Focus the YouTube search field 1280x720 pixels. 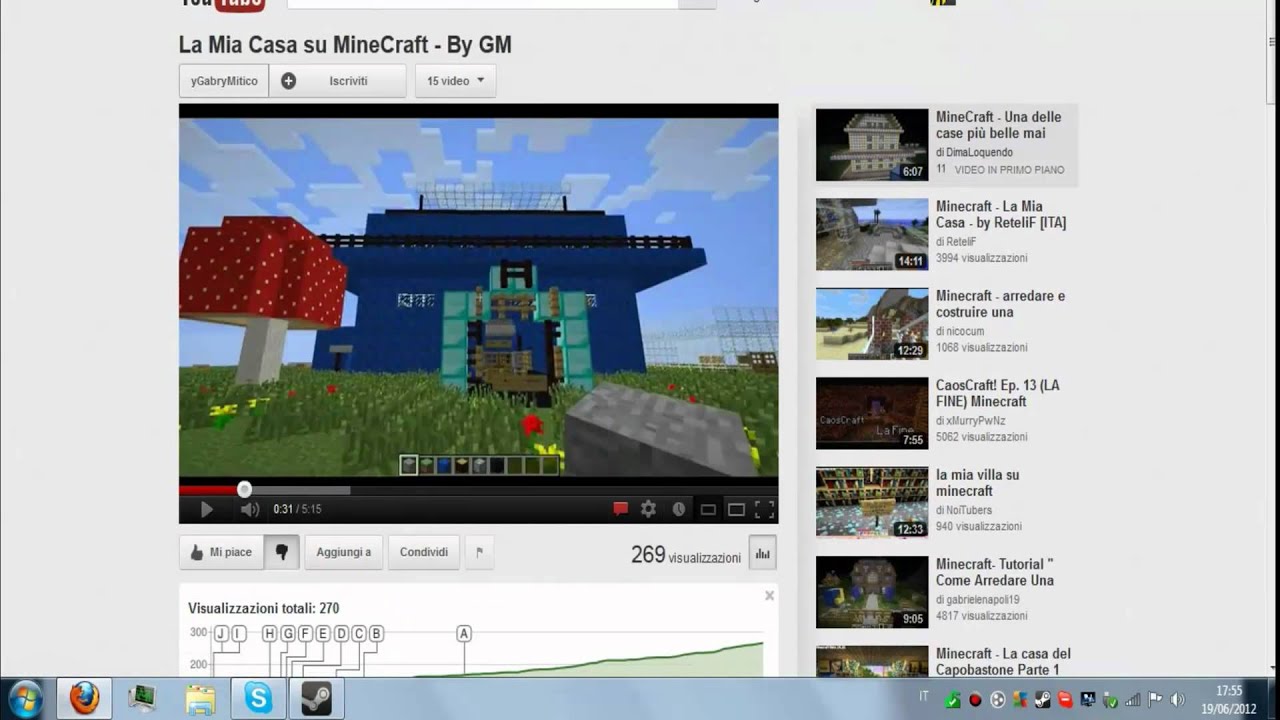click(482, 3)
